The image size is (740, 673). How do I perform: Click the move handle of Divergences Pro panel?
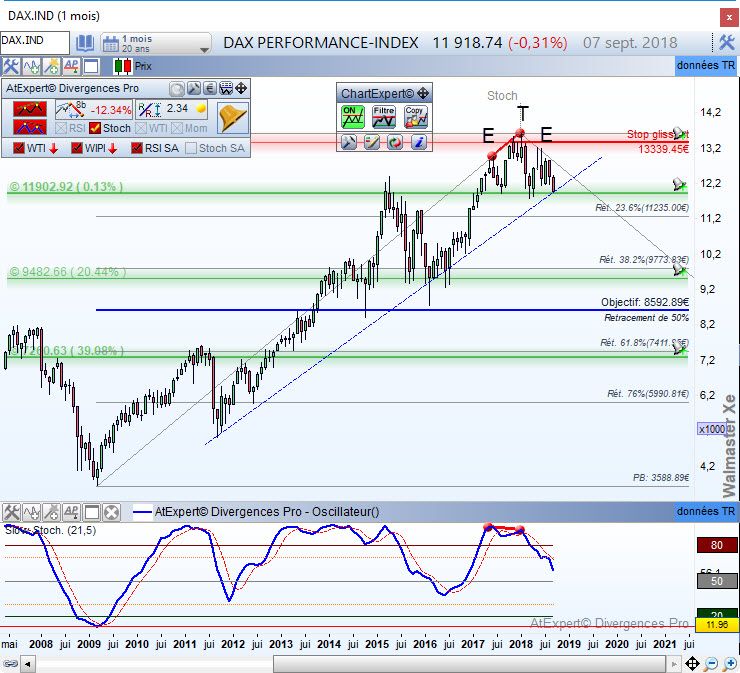pos(241,88)
